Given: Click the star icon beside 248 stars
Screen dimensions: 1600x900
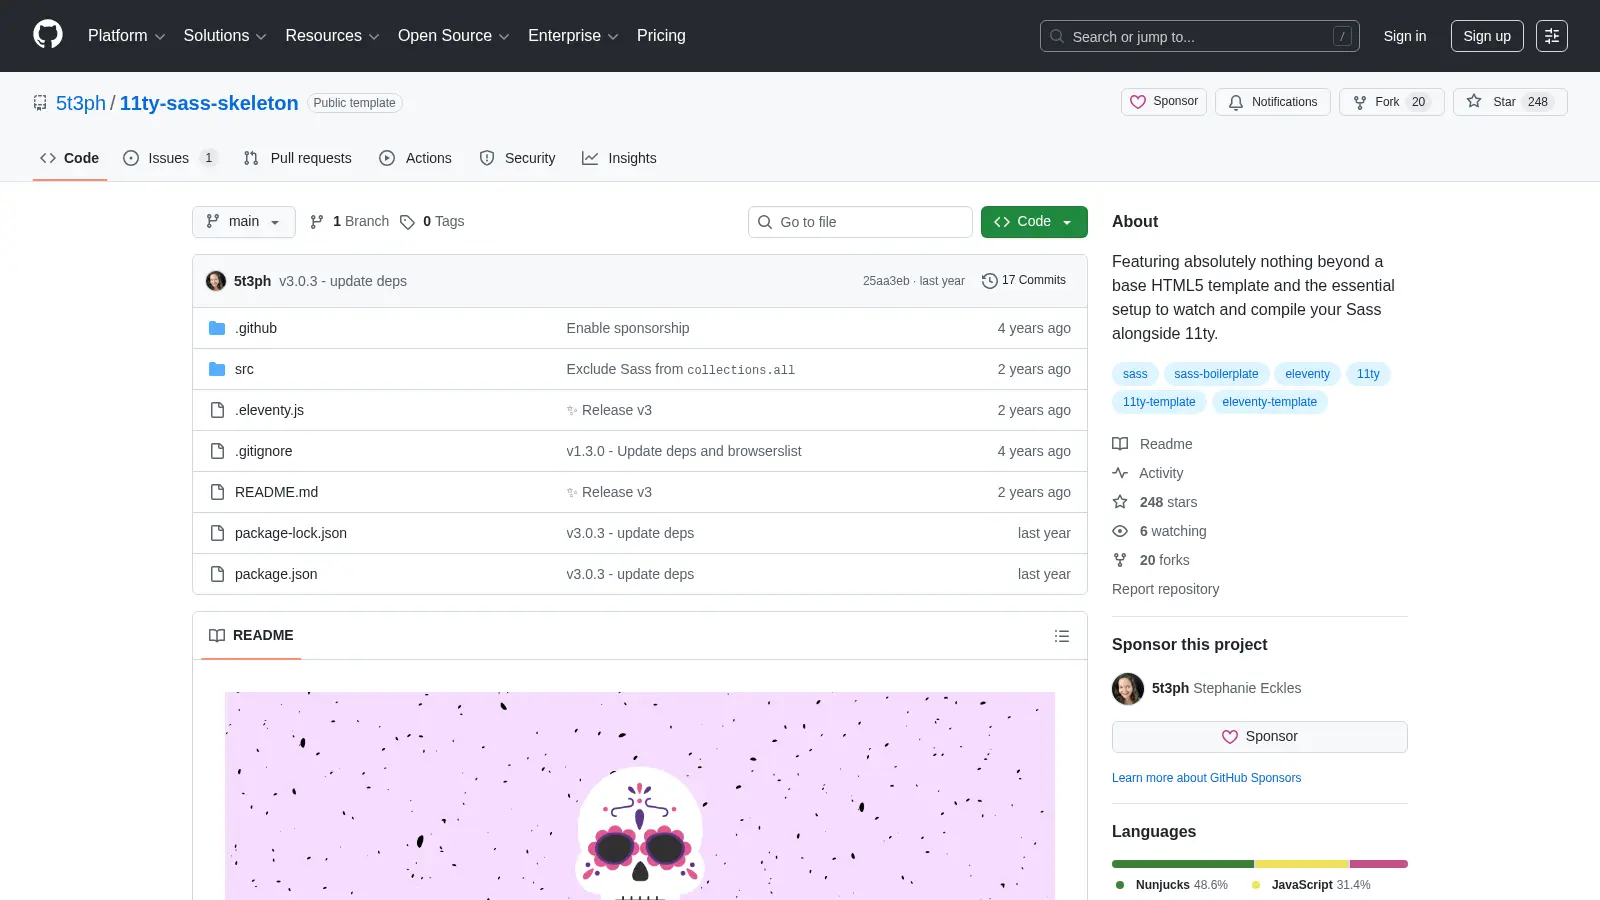Looking at the screenshot, I should tap(1120, 502).
